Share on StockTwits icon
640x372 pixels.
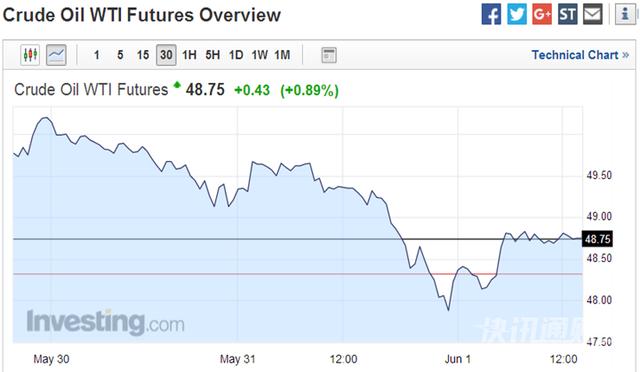pyautogui.click(x=567, y=14)
